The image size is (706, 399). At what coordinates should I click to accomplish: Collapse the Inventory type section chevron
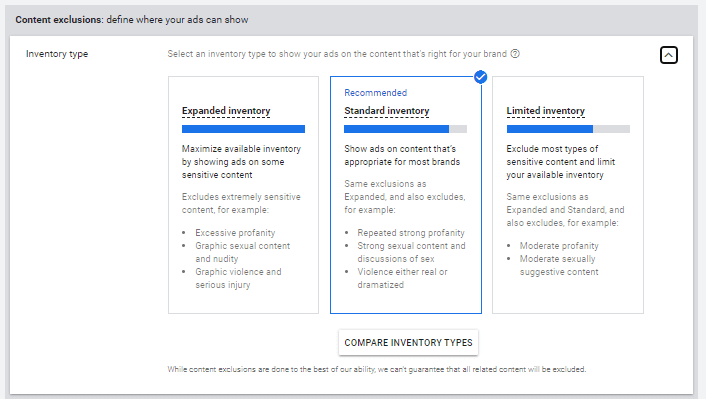pos(669,55)
